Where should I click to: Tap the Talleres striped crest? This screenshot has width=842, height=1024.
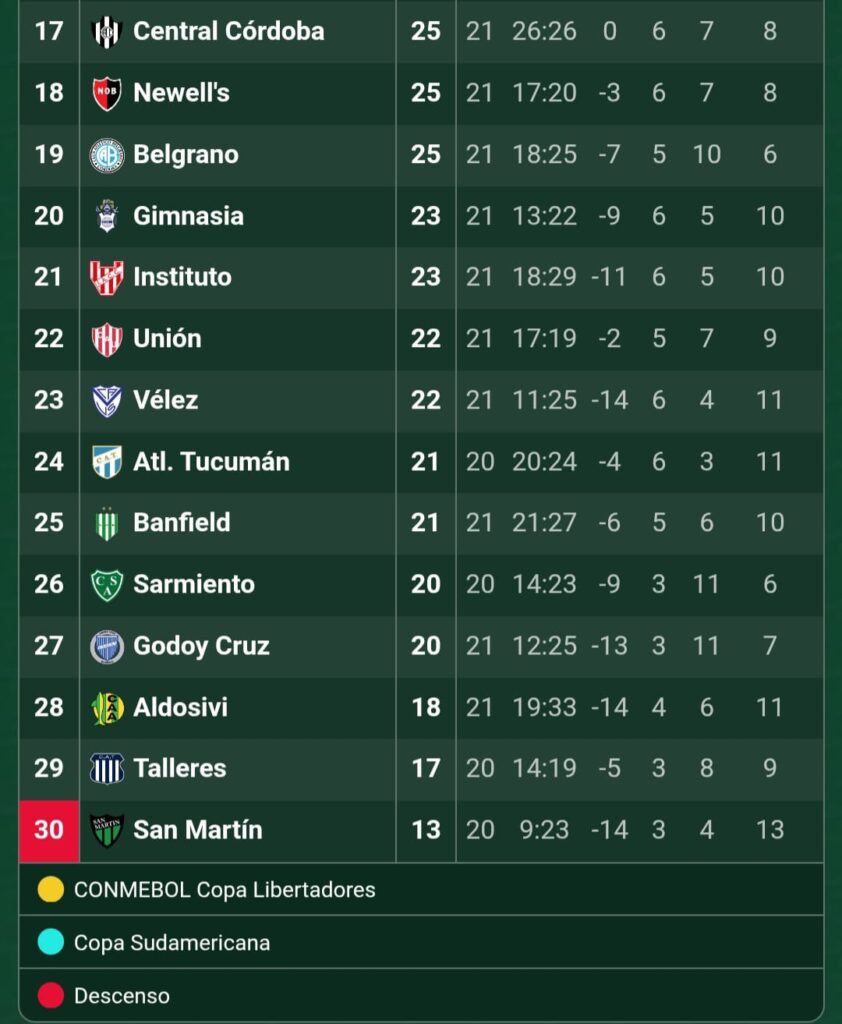[x=106, y=769]
